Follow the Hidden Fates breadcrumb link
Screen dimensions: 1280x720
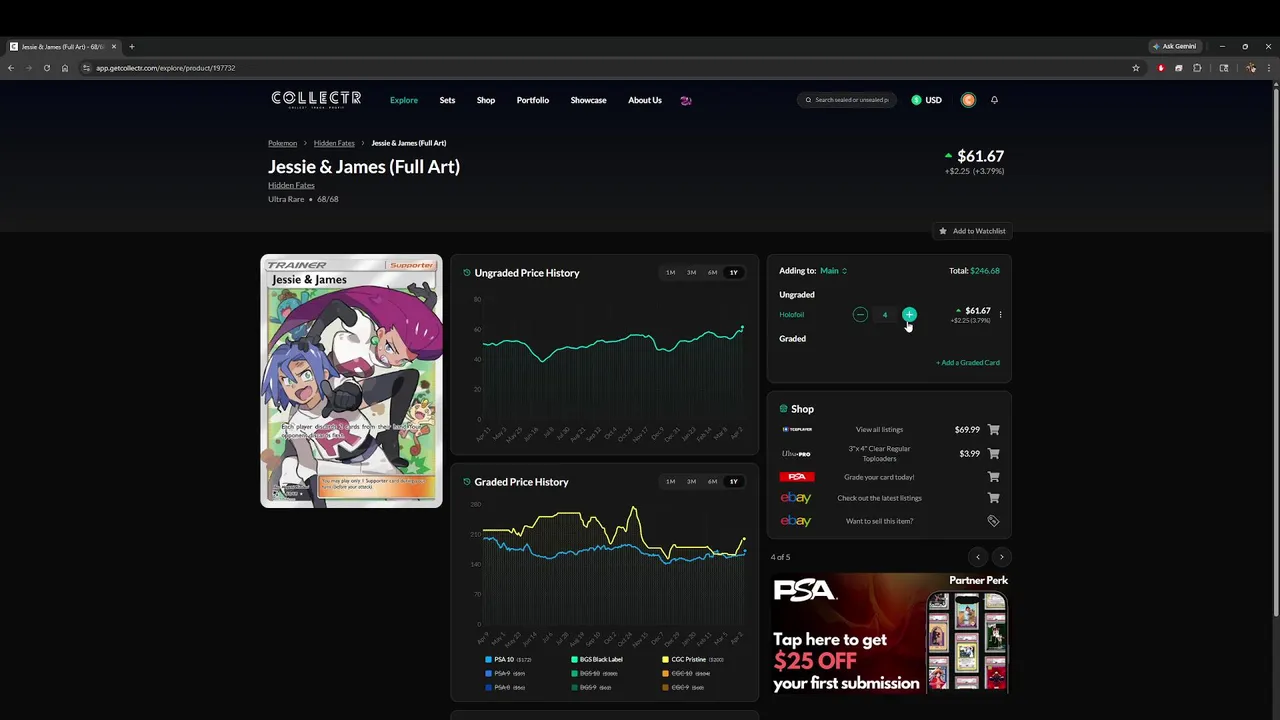click(x=334, y=143)
